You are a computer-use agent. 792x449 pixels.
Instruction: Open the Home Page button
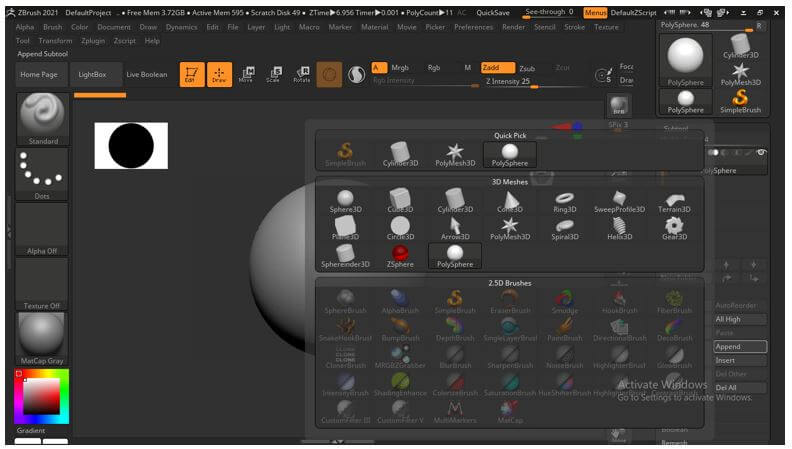pos(41,74)
